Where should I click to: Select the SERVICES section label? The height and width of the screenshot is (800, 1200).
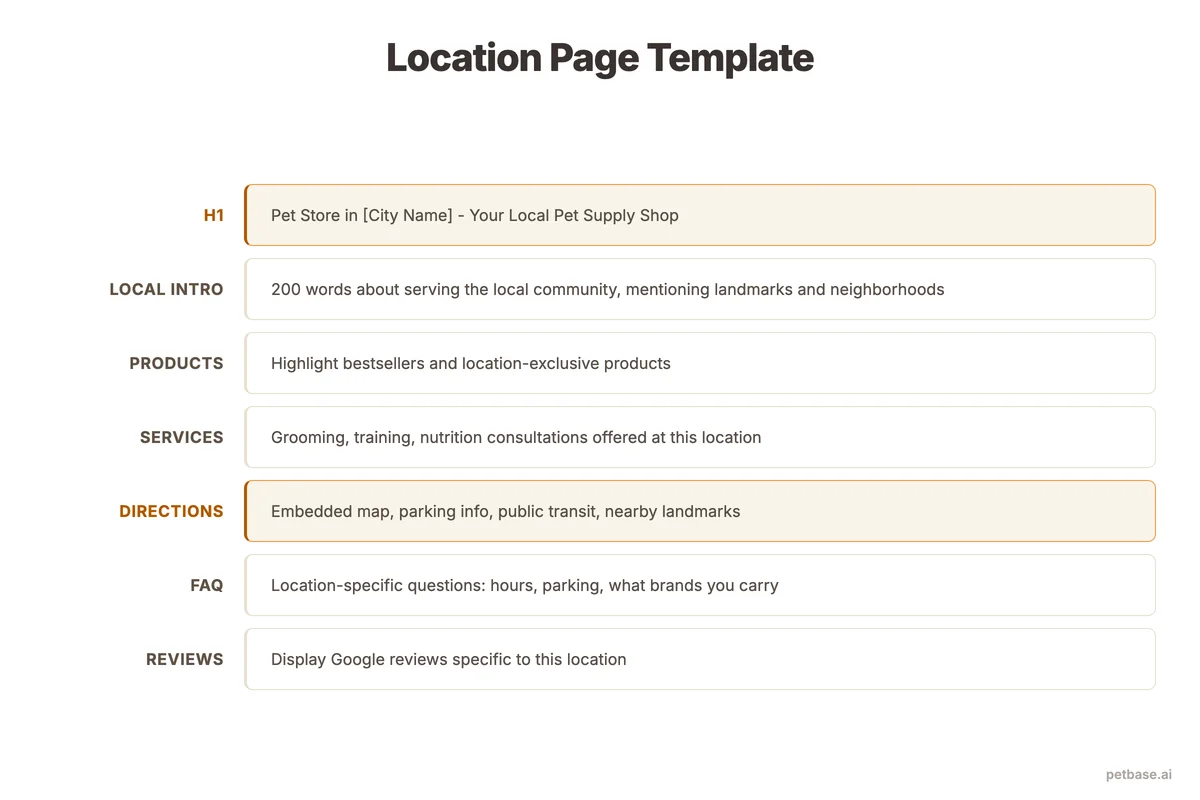(182, 437)
